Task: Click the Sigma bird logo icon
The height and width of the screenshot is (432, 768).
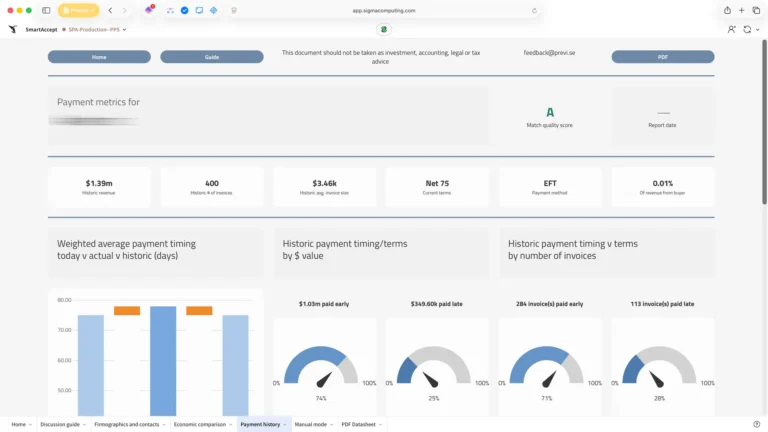Action: point(11,29)
